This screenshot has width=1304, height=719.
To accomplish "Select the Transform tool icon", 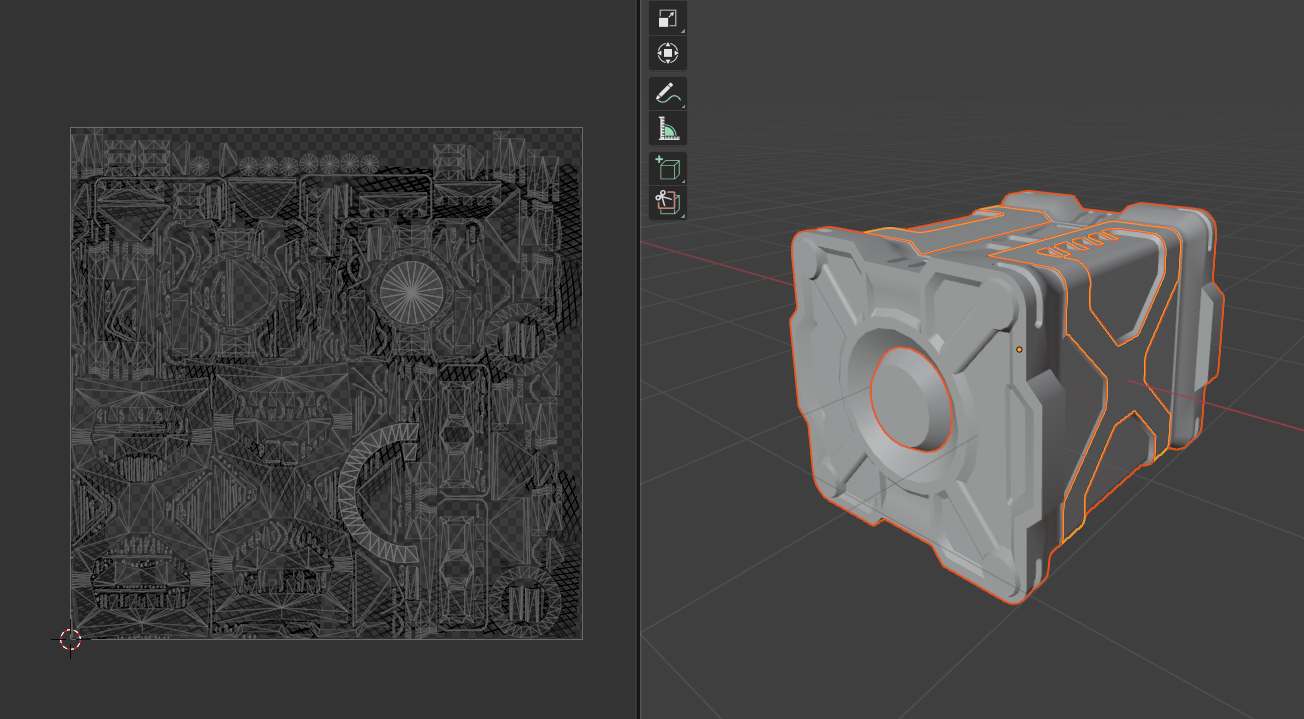I will 668,53.
